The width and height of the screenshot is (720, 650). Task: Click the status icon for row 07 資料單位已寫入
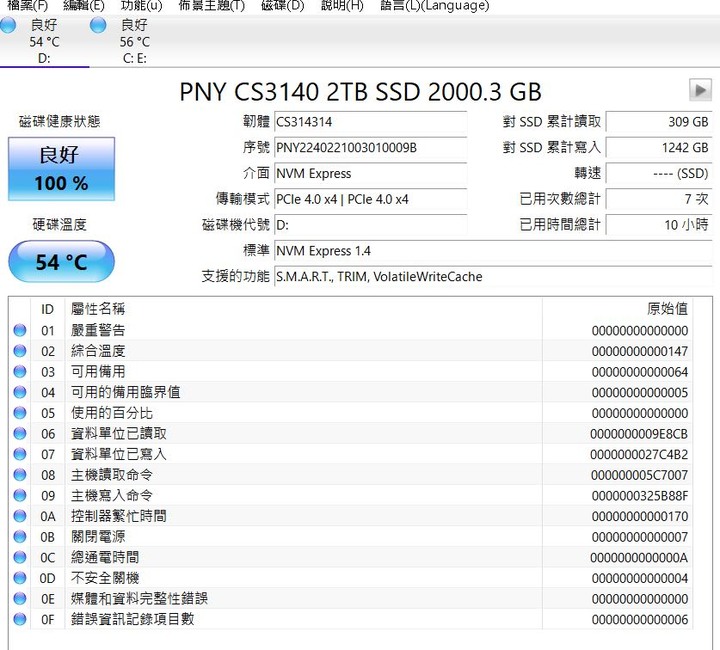pos(20,454)
